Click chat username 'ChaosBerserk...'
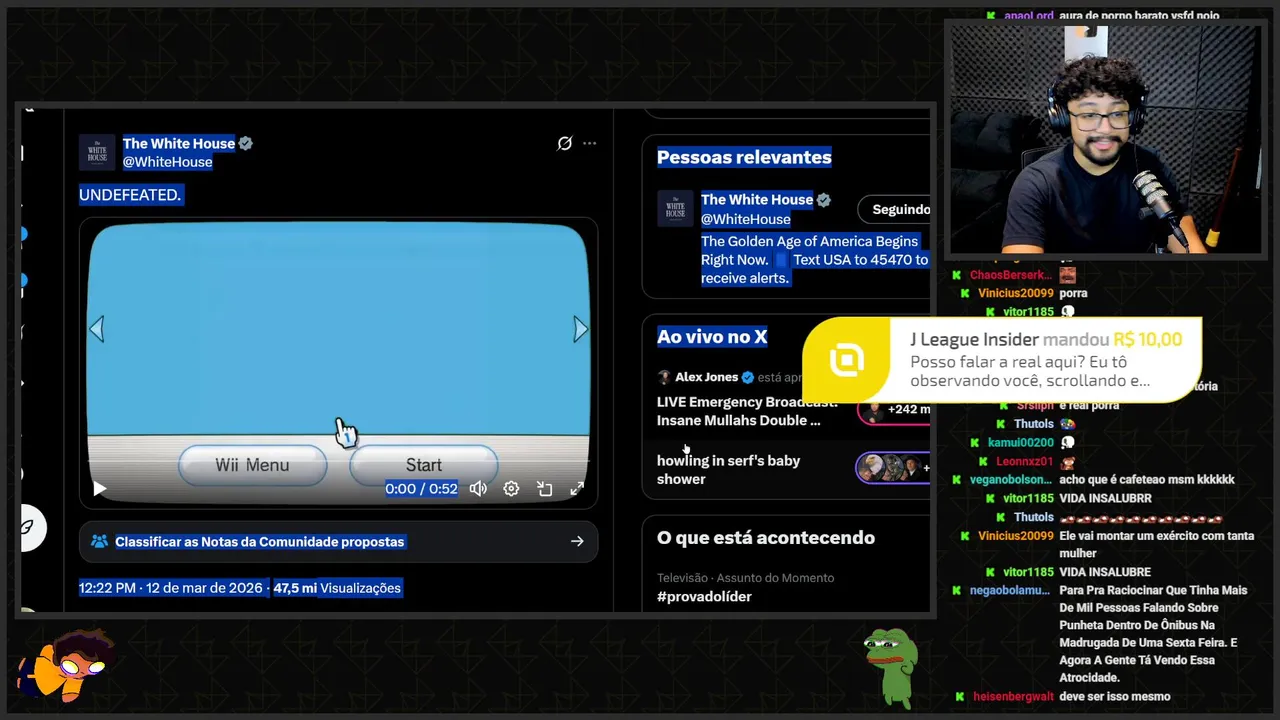Image resolution: width=1280 pixels, height=720 pixels. click(x=1011, y=275)
